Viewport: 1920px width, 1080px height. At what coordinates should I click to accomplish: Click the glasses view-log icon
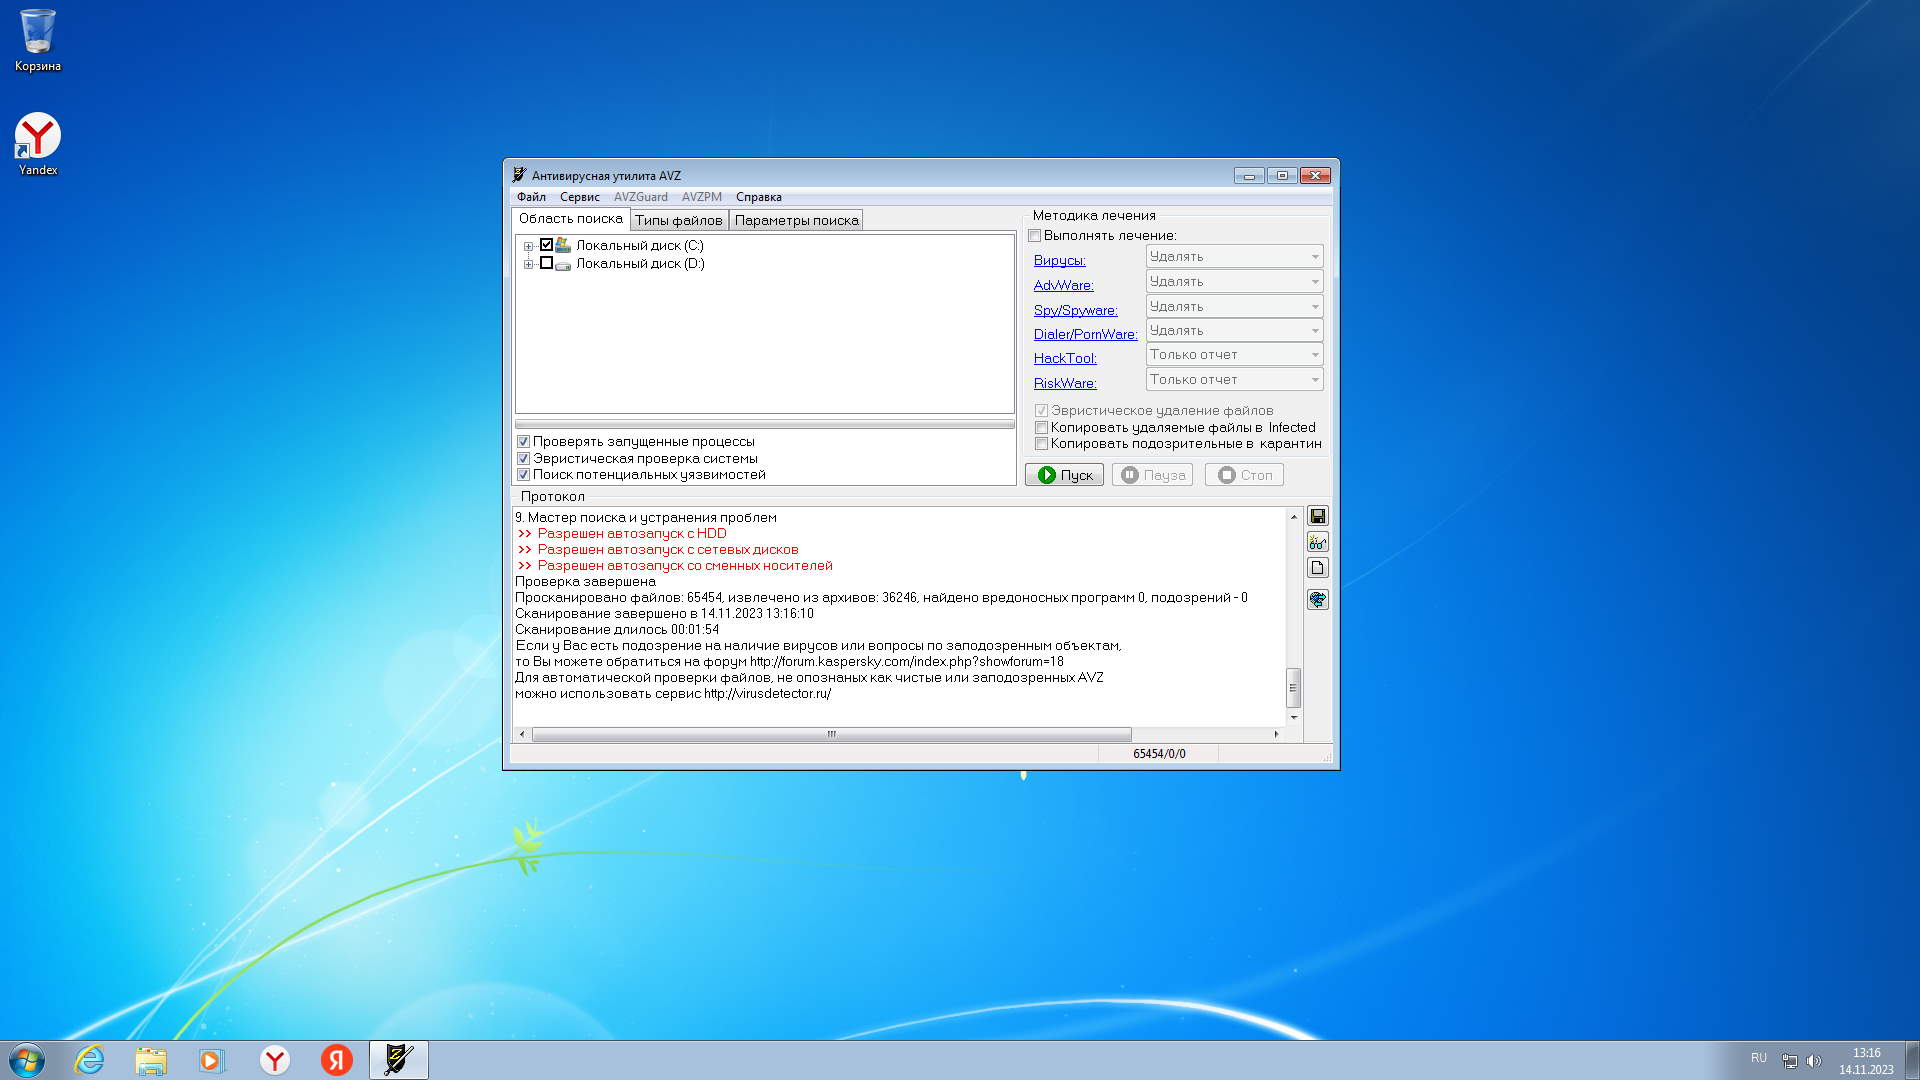click(x=1317, y=542)
